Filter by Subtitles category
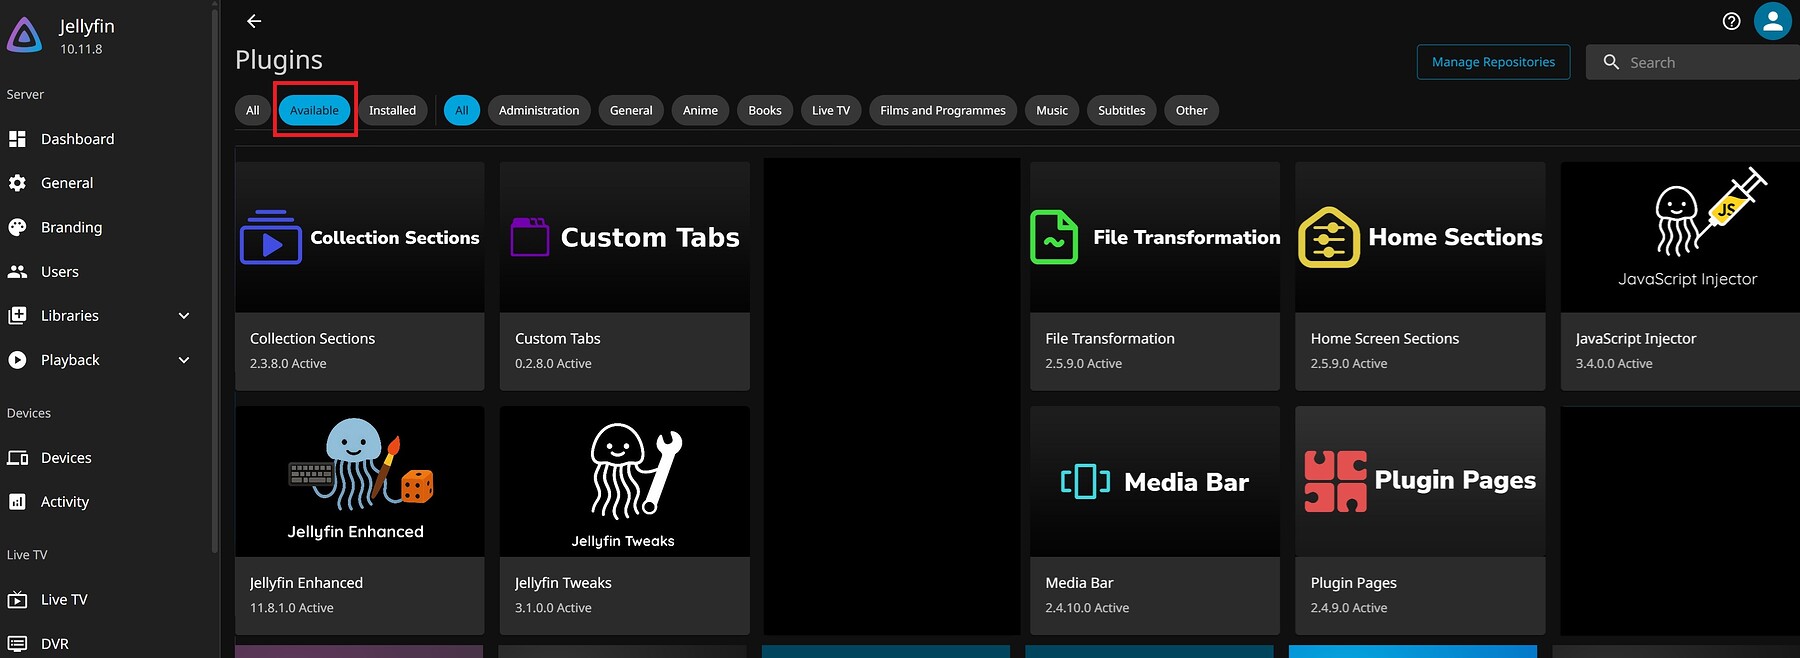This screenshot has height=658, width=1800. [1122, 110]
